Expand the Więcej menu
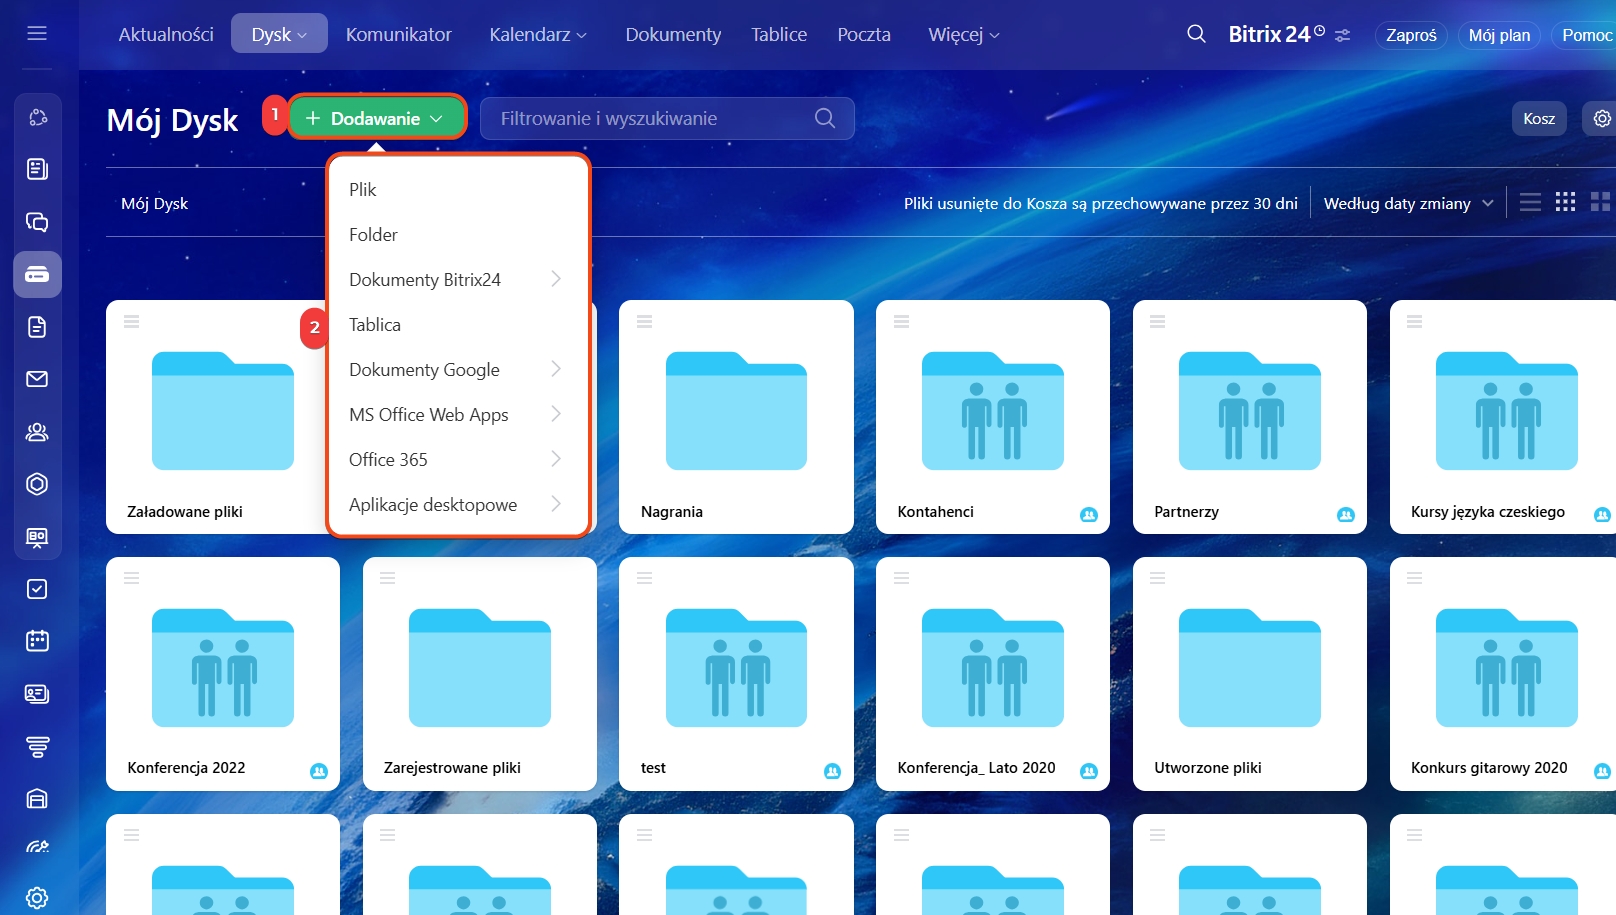Viewport: 1616px width, 915px height. pyautogui.click(x=963, y=35)
